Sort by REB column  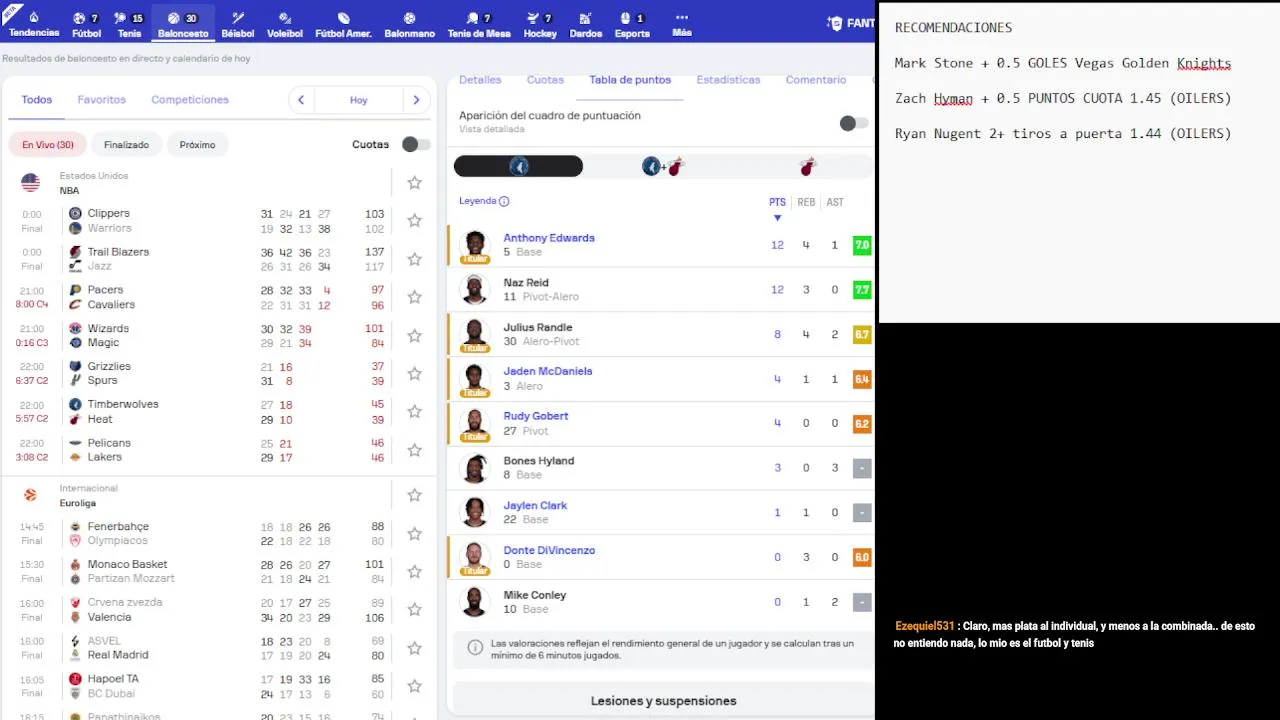tap(806, 202)
